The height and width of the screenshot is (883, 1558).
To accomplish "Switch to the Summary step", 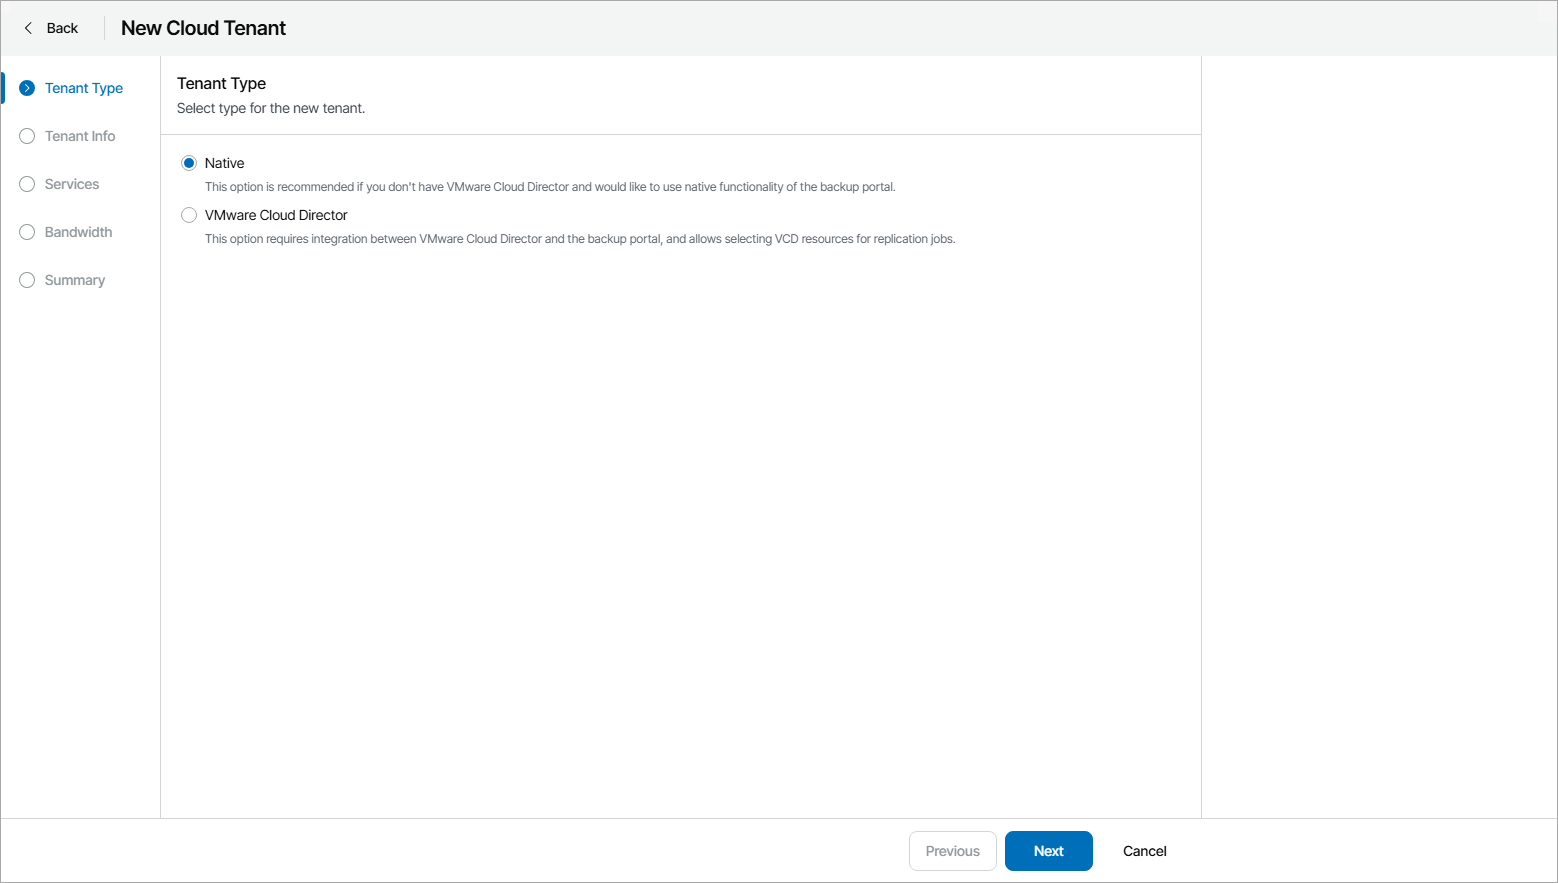I will point(74,280).
